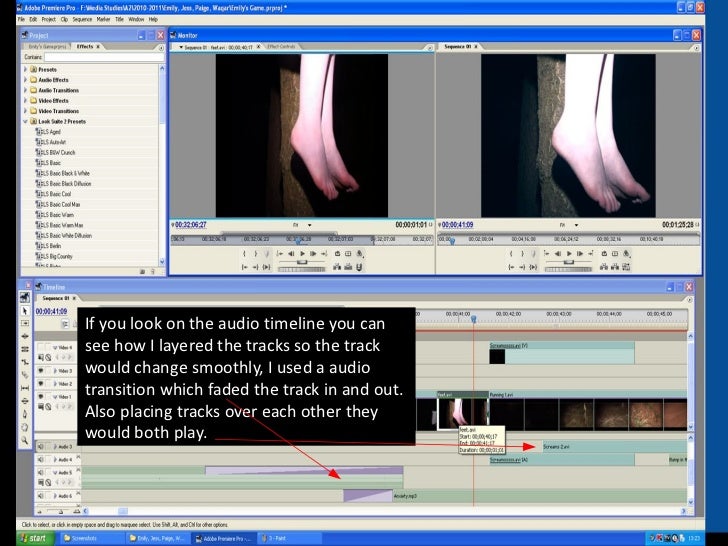
Task: Play the sequence in the program monitor
Action: click(x=569, y=254)
